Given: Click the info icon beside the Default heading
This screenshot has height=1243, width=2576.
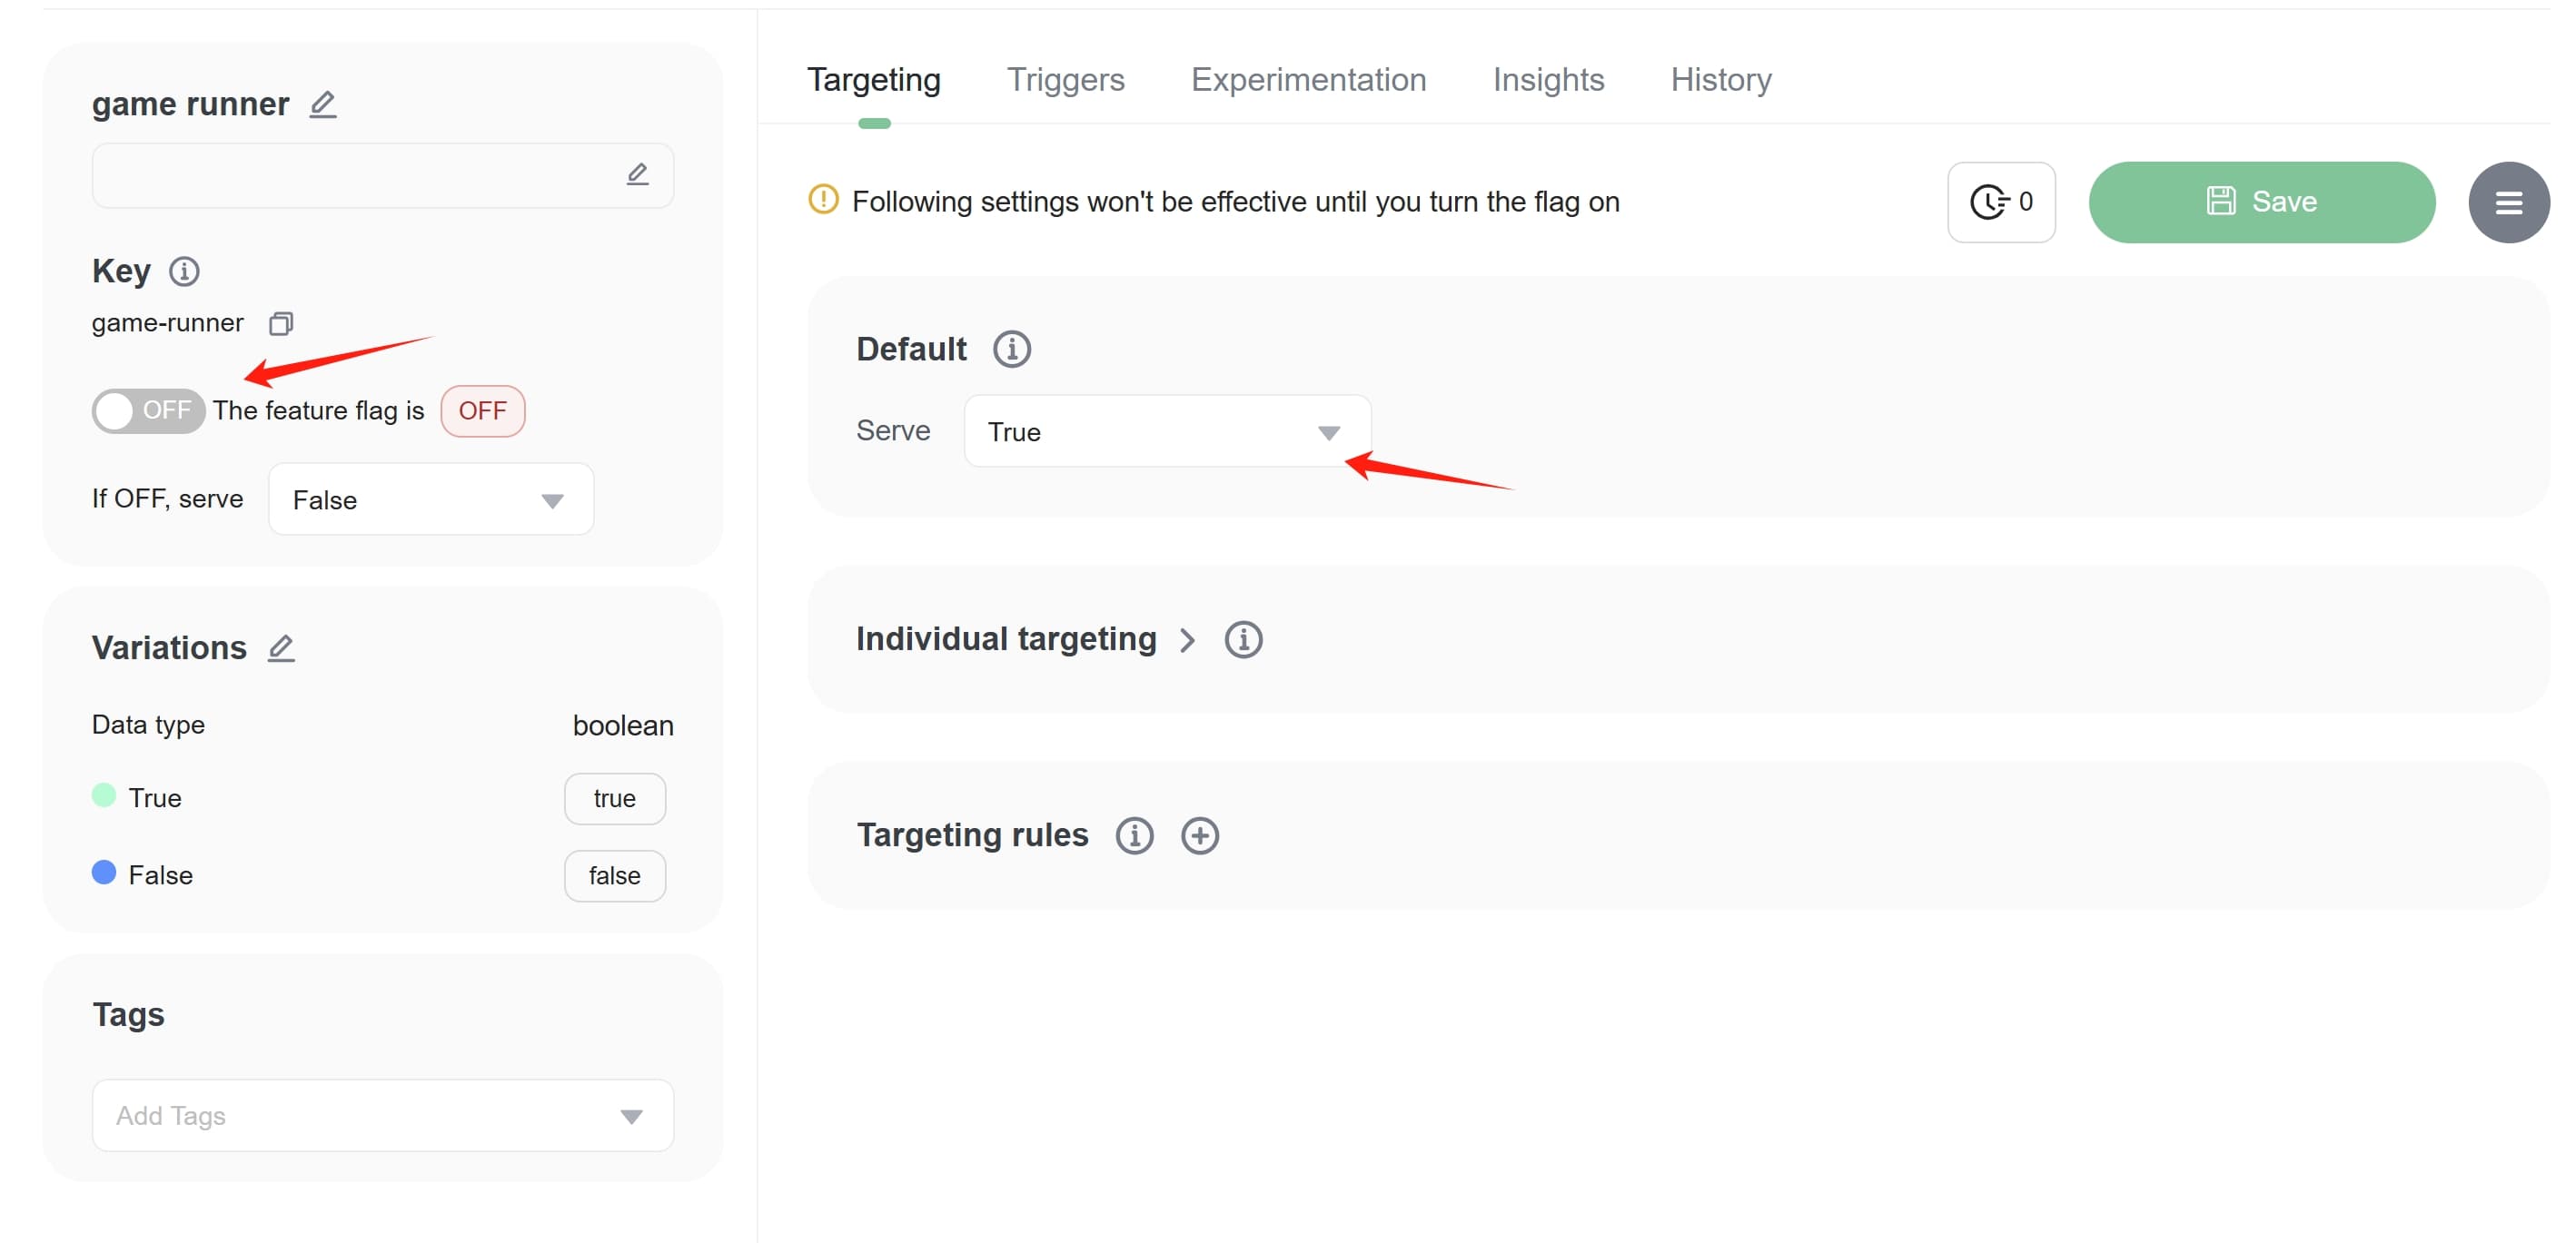Looking at the screenshot, I should (x=1011, y=349).
